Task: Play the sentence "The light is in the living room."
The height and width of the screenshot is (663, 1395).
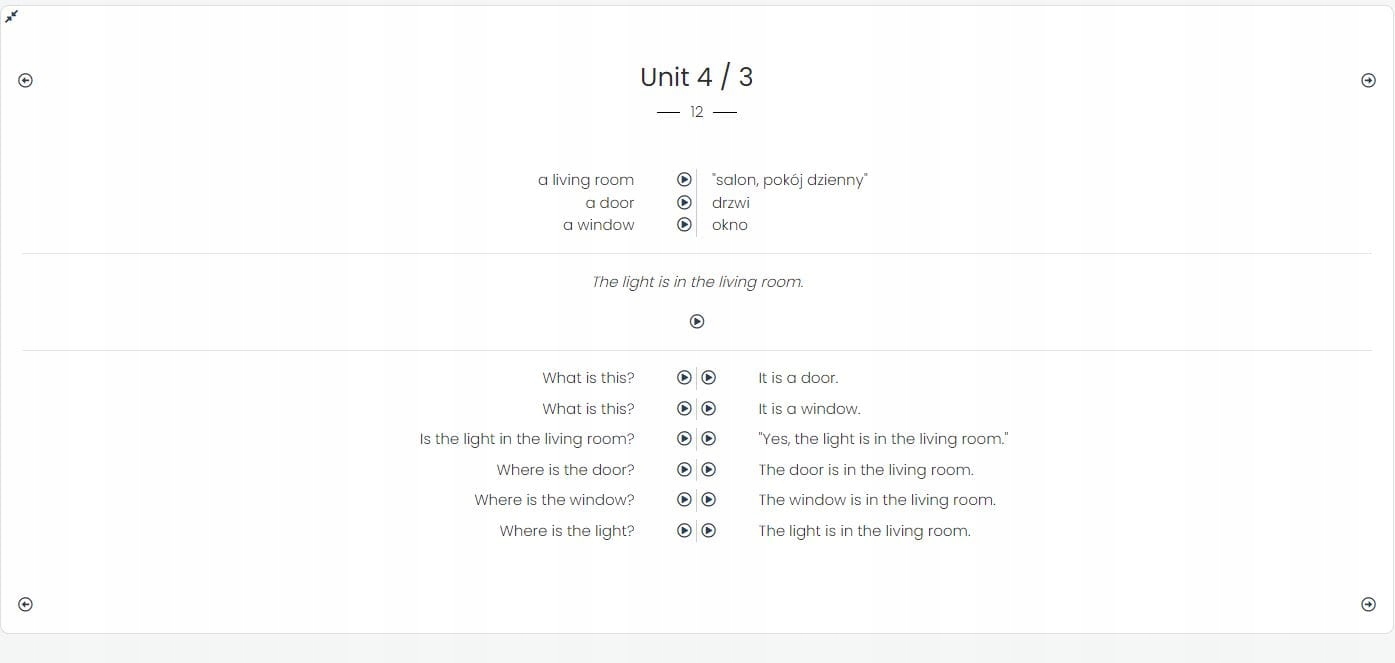Action: pyautogui.click(x=697, y=321)
